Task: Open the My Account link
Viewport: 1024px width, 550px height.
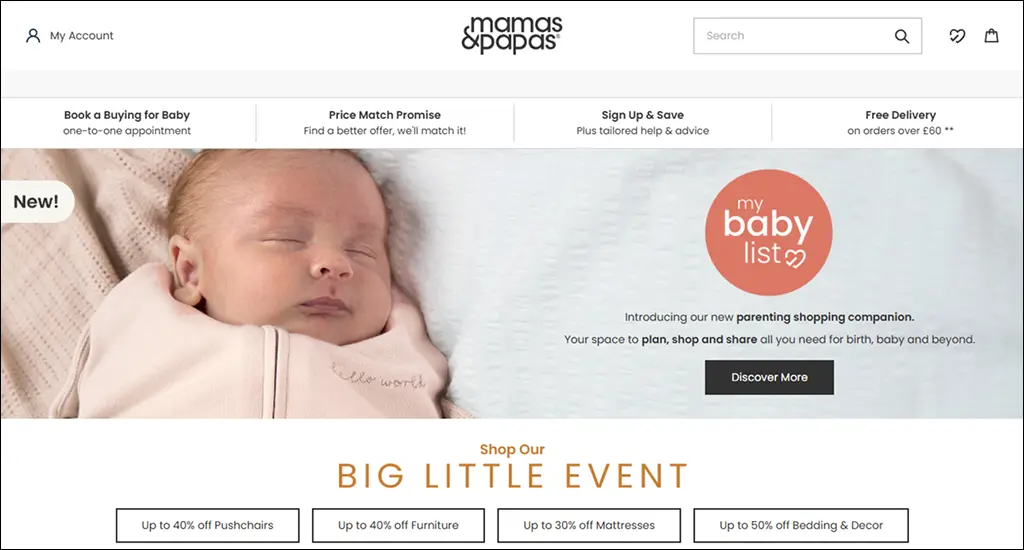Action: [69, 35]
